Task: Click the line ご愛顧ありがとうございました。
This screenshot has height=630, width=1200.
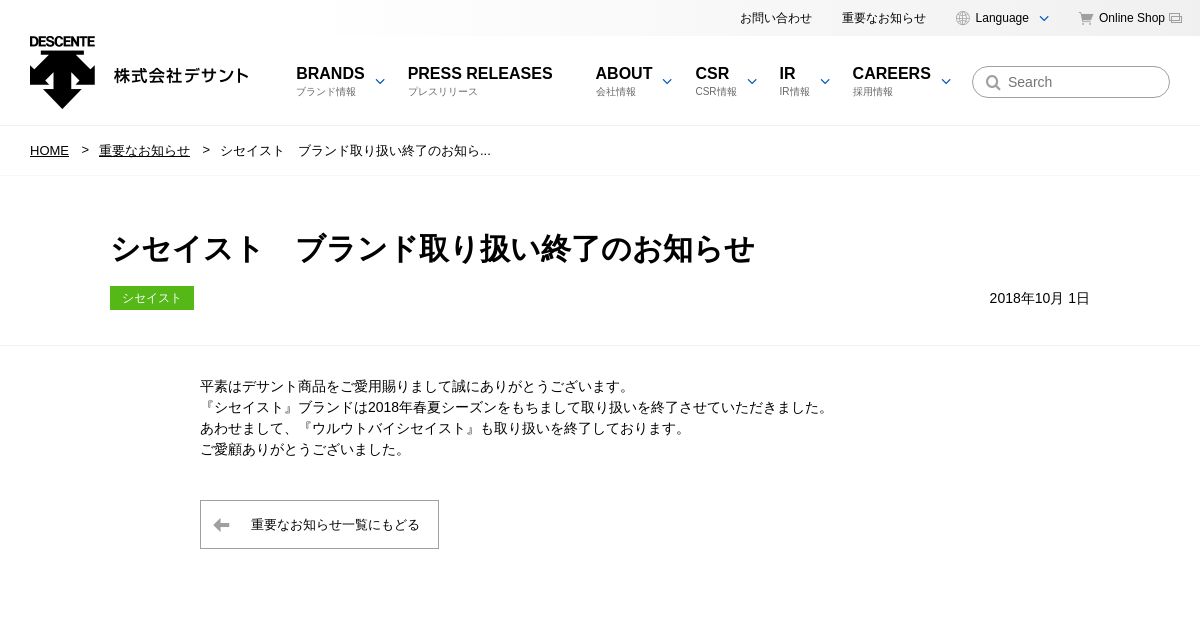Action: (305, 449)
